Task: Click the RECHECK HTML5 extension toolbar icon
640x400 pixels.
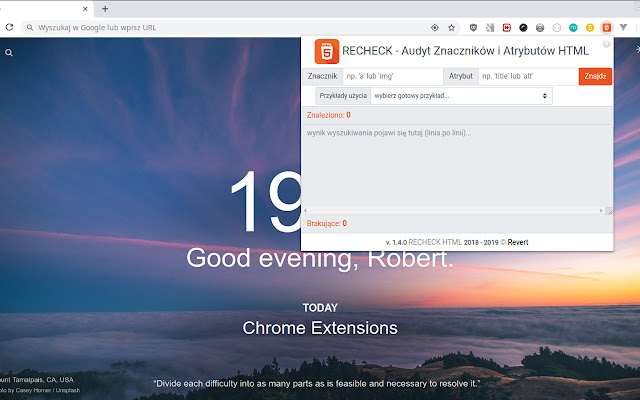Action: coord(606,28)
